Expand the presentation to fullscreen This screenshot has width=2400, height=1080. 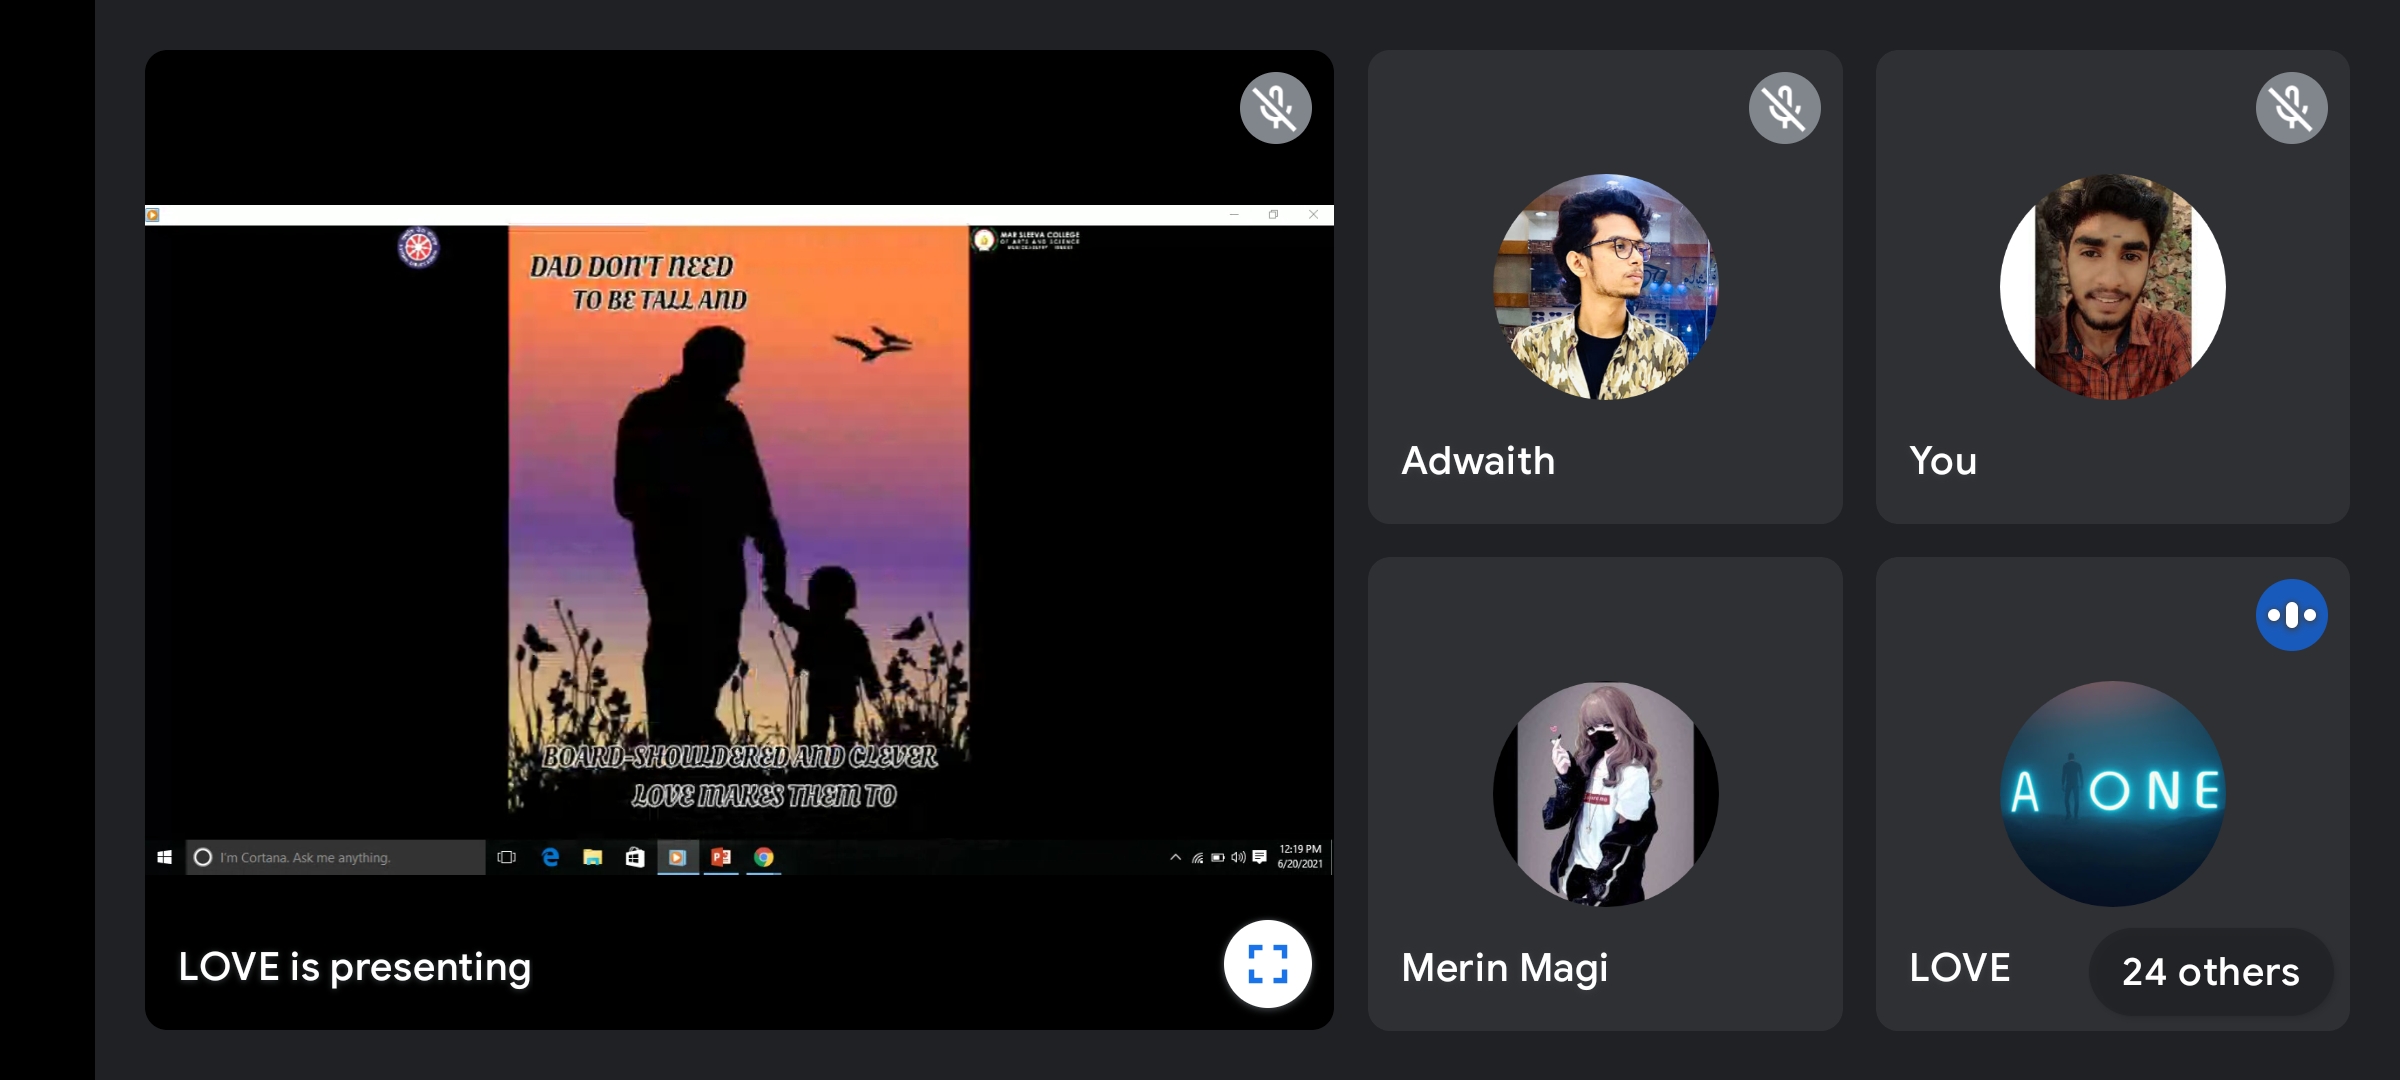tap(1267, 964)
